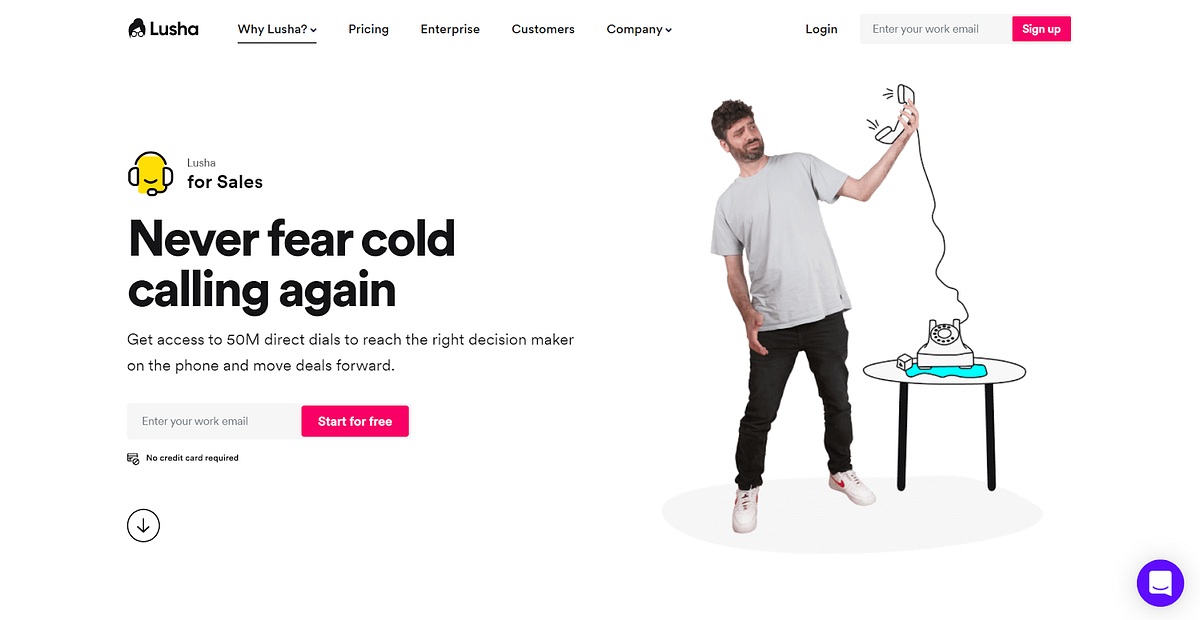The height and width of the screenshot is (620, 1200).
Task: Click the down arrow circle icon
Action: pos(144,525)
